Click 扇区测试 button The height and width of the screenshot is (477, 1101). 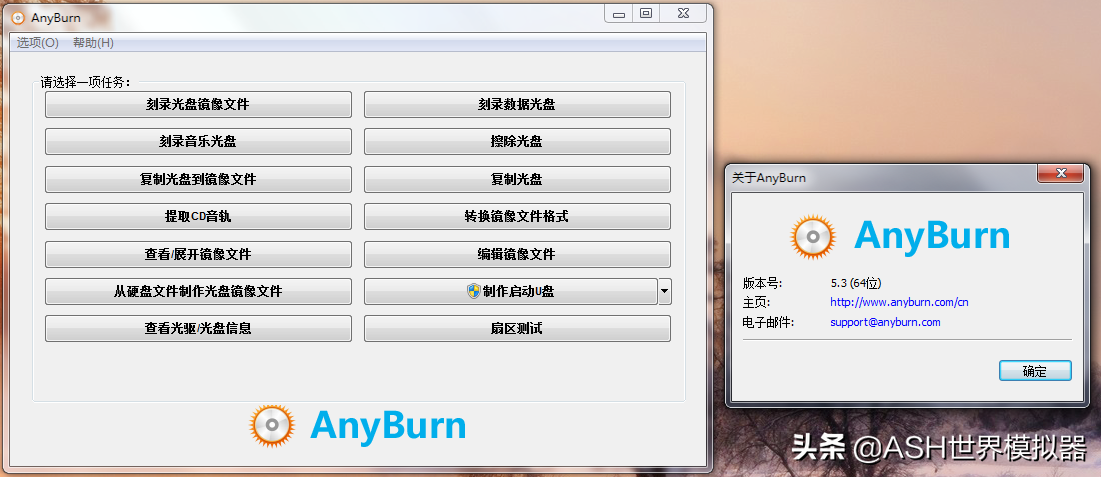point(517,329)
